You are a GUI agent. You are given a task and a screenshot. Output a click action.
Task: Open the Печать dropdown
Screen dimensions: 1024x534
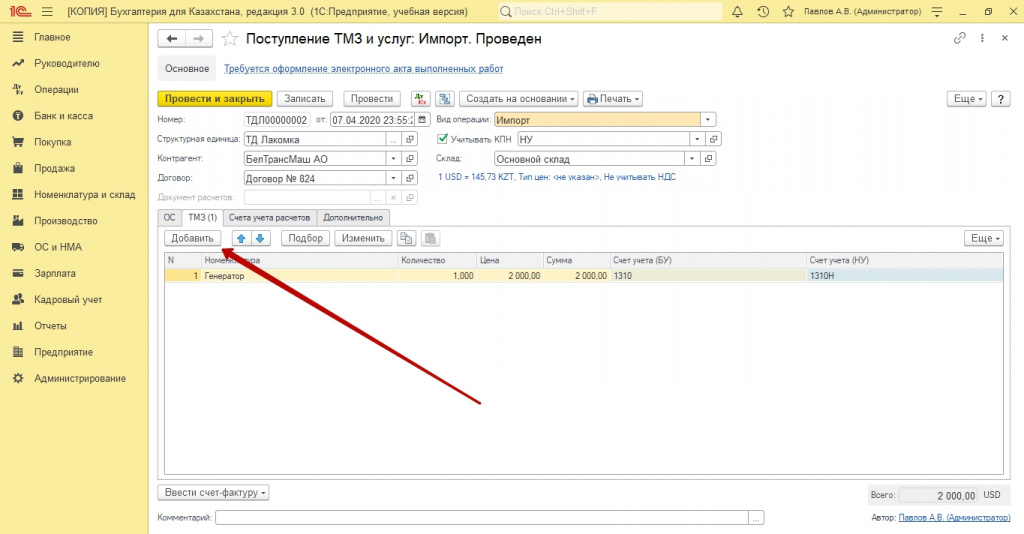613,99
